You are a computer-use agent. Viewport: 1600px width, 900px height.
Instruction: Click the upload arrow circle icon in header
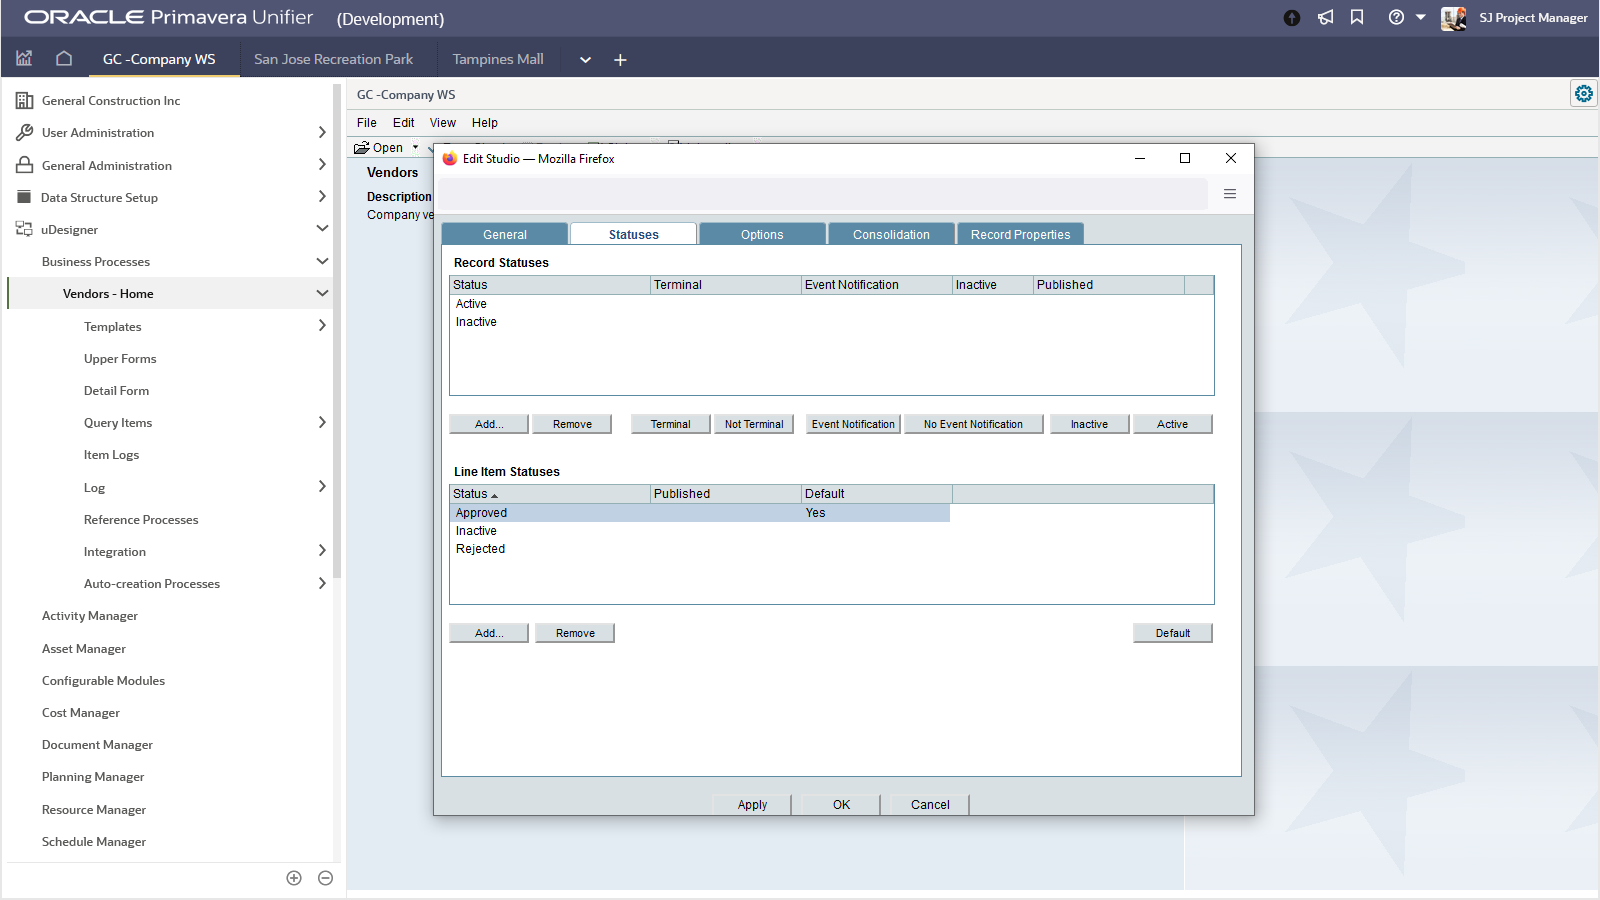coord(1292,17)
